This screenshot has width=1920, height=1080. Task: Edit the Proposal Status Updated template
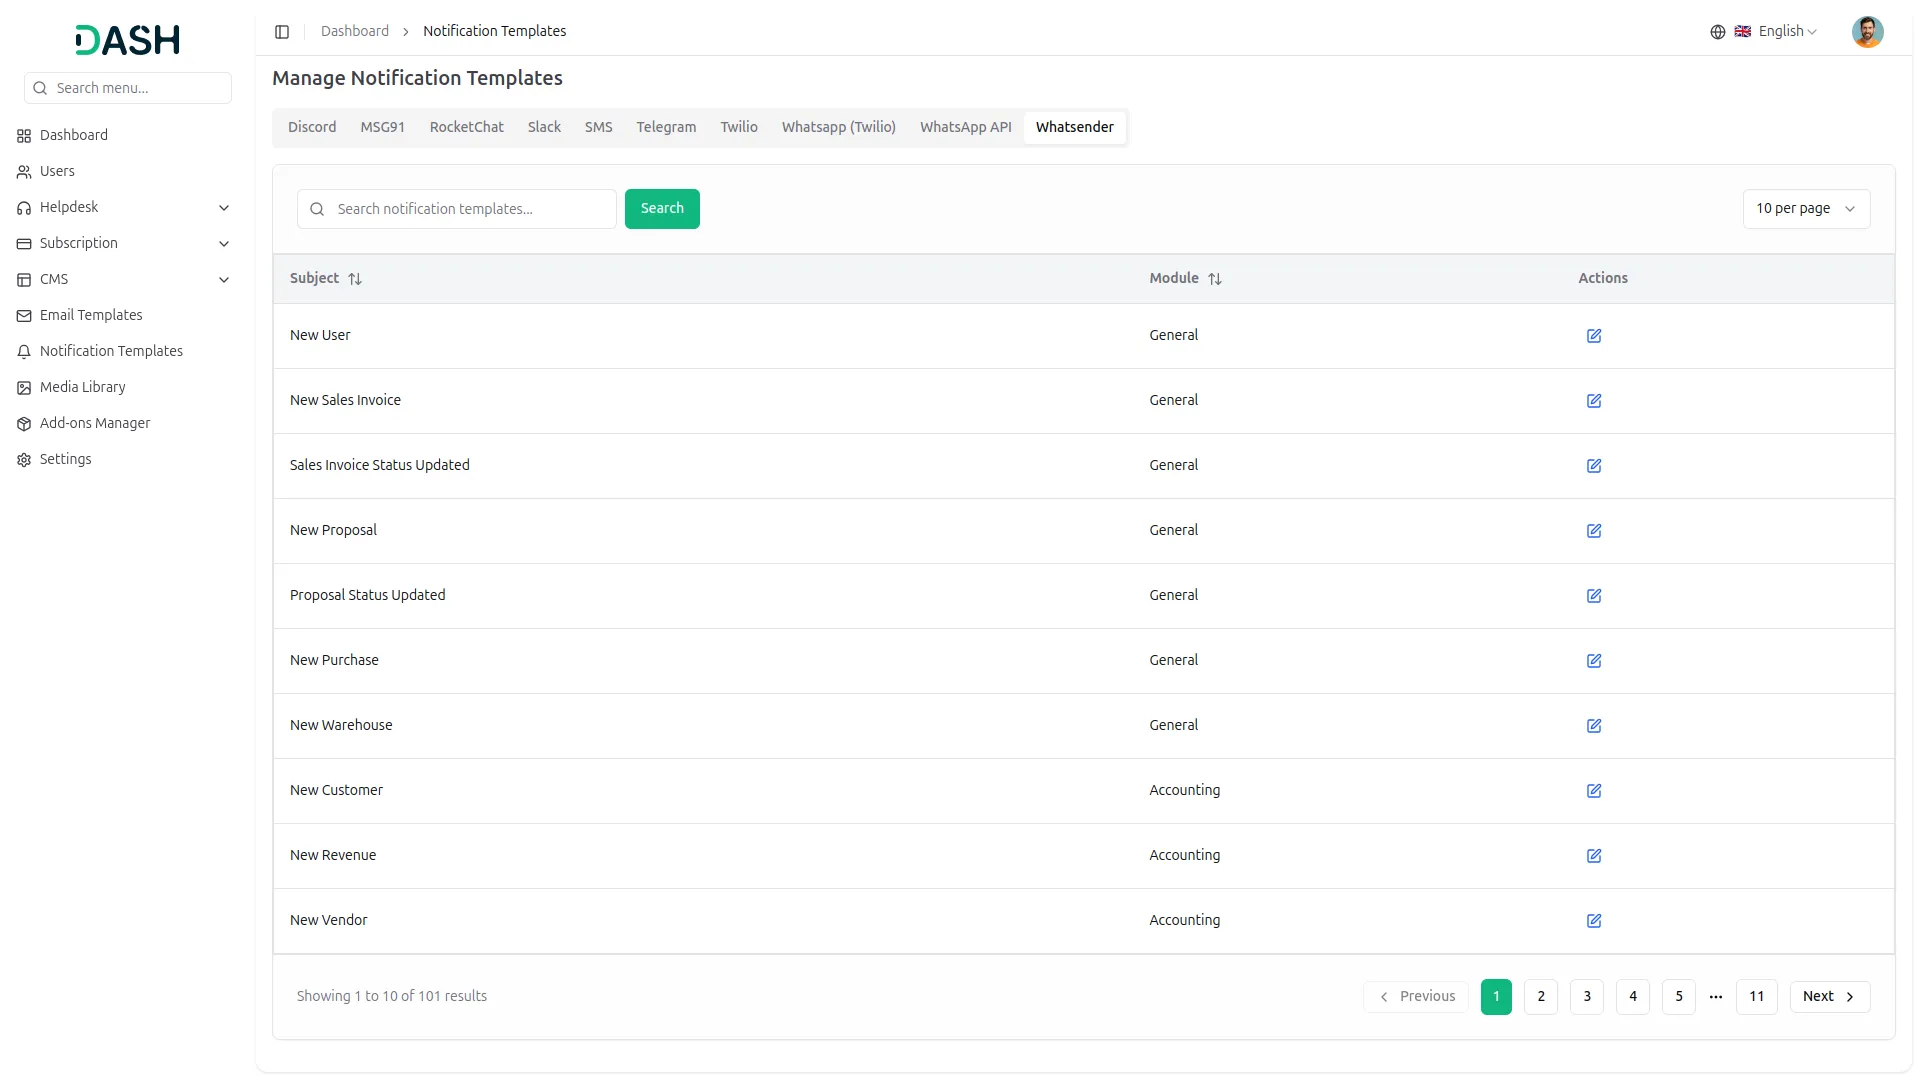[1594, 596]
